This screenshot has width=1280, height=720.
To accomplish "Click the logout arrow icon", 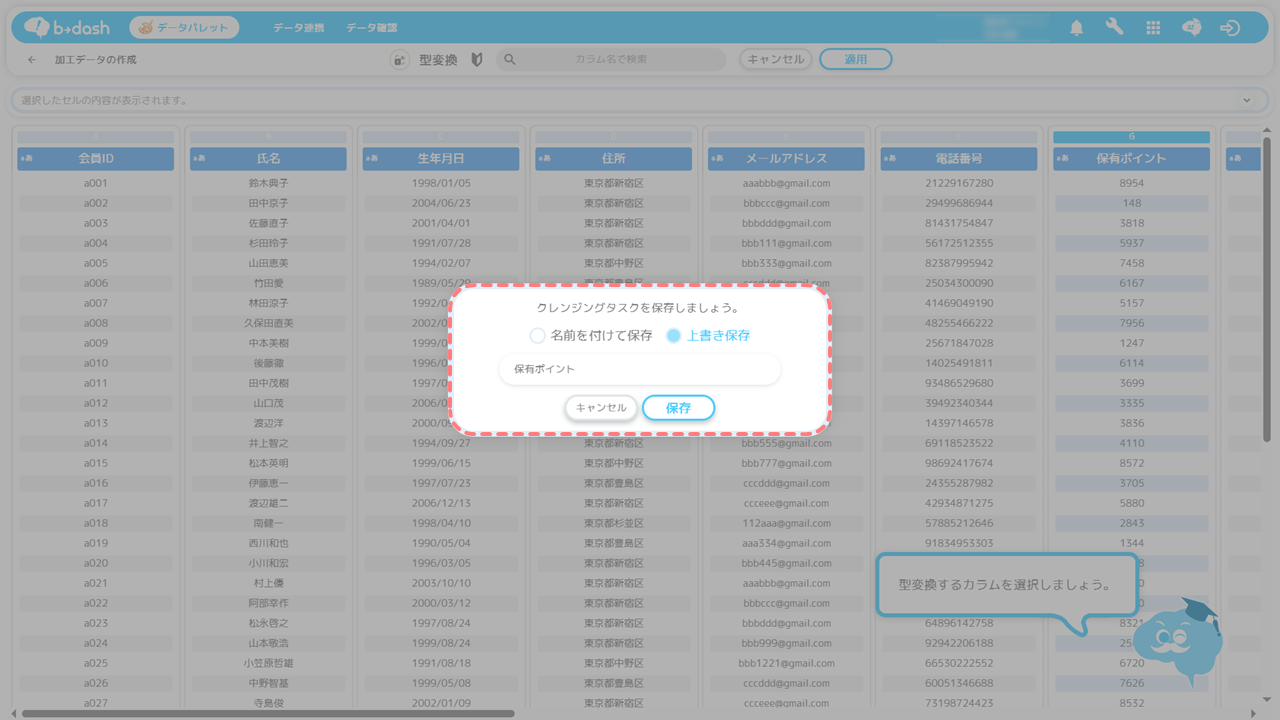I will [x=1230, y=28].
